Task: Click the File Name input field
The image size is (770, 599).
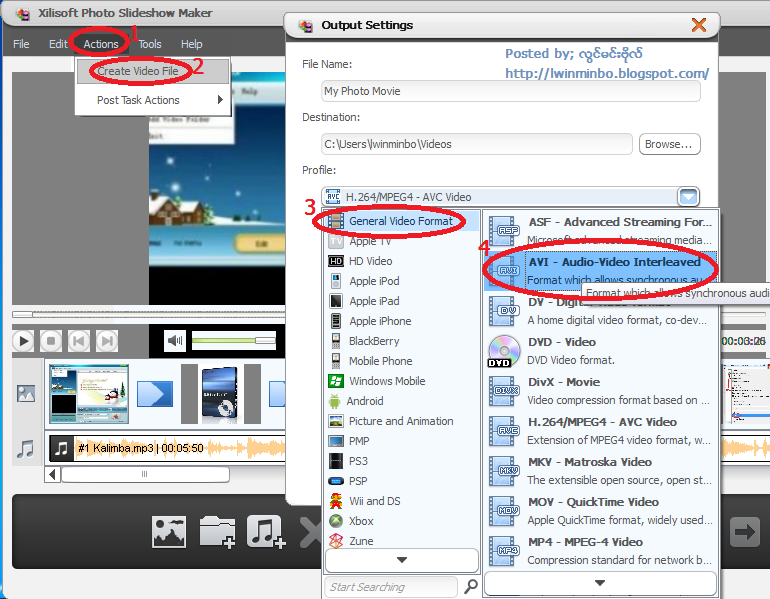Action: tap(511, 91)
